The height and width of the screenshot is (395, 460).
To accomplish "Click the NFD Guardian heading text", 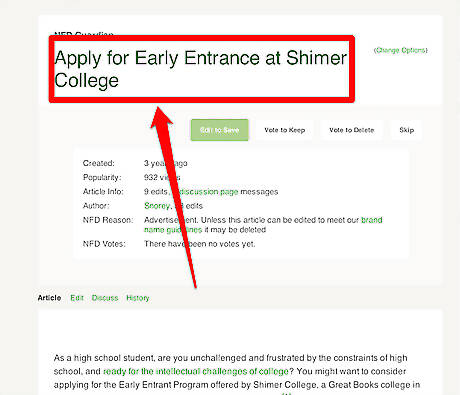I will tap(84, 34).
